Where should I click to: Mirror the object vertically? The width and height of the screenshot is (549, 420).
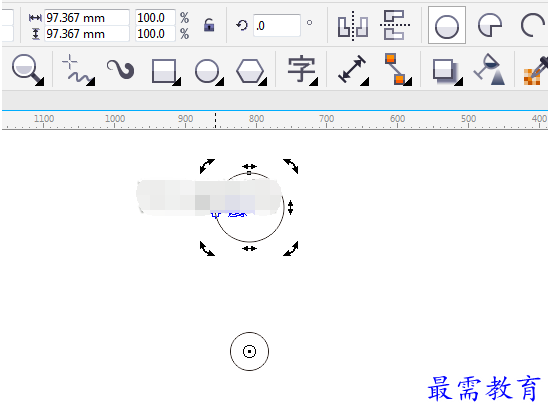point(395,25)
